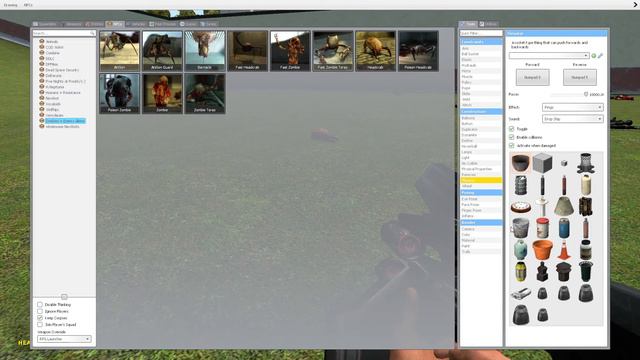Pick the clock thruster model

[521, 206]
